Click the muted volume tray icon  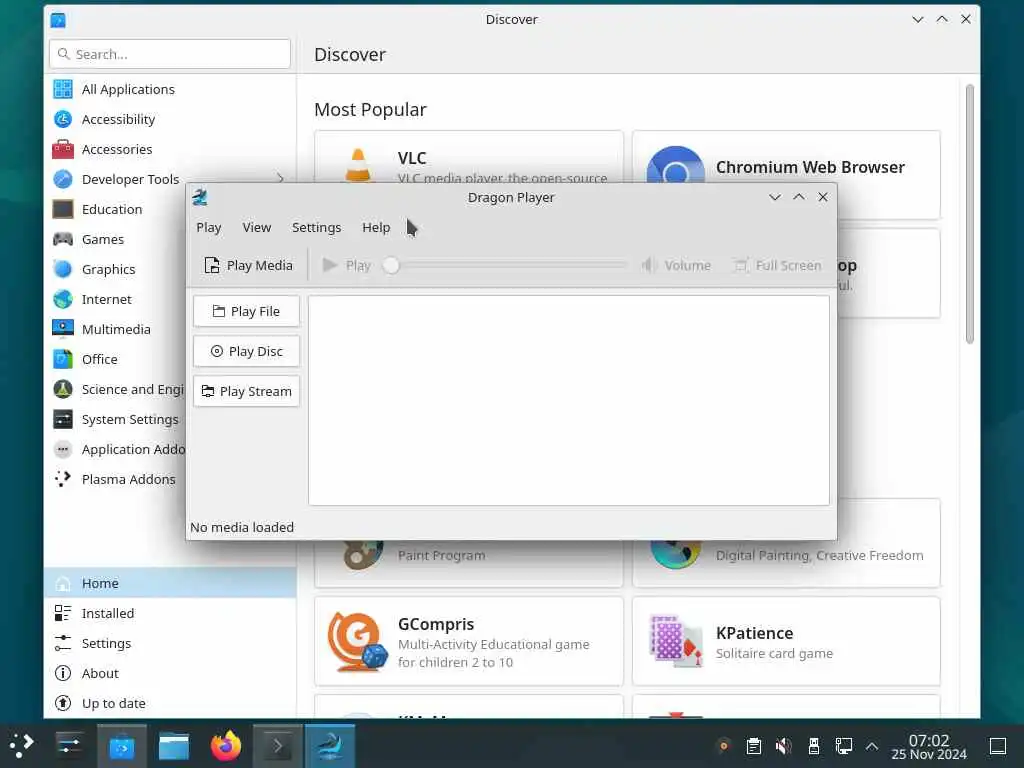(784, 745)
